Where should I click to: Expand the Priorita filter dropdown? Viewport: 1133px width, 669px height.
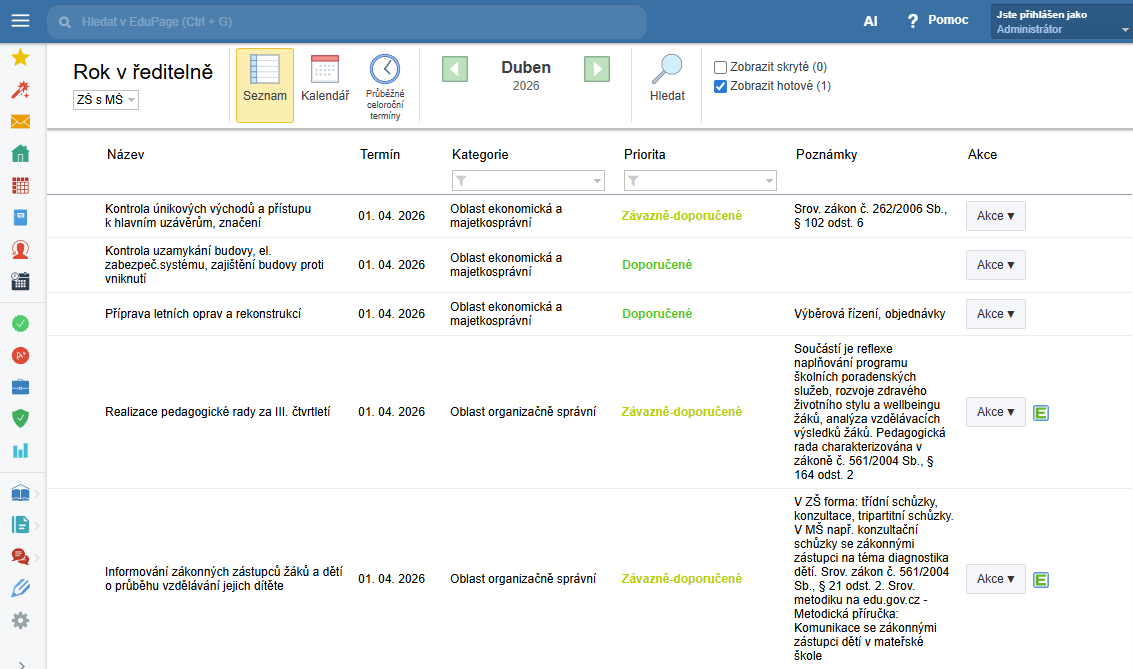coord(700,181)
